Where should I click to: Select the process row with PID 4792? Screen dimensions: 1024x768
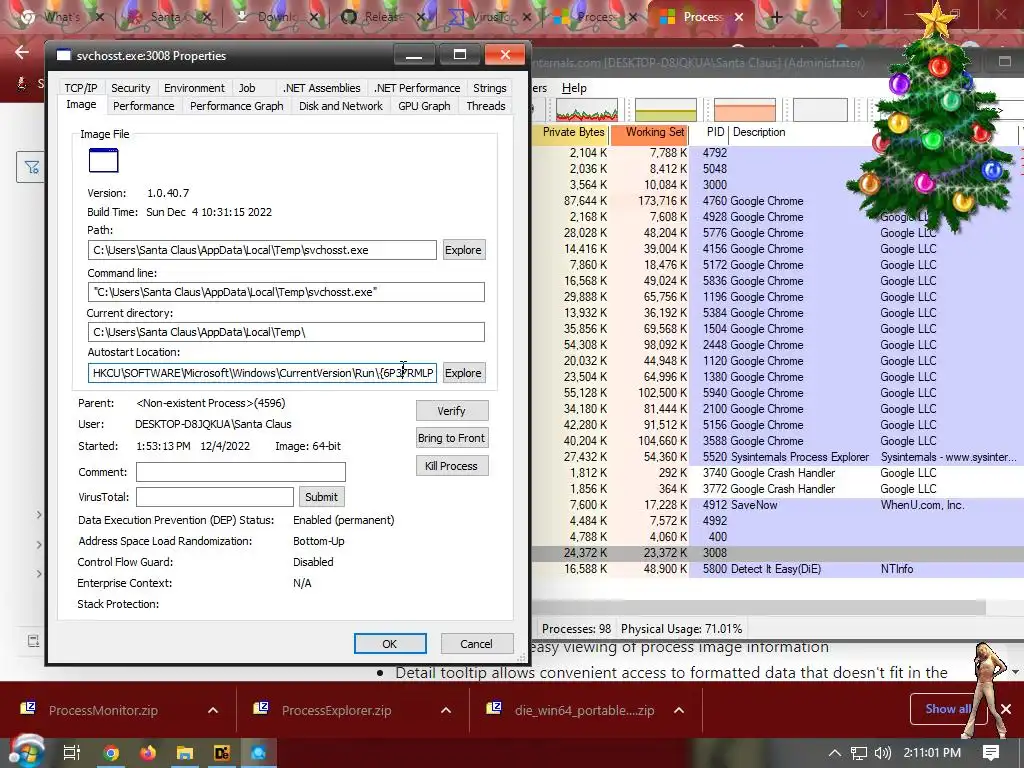777,152
